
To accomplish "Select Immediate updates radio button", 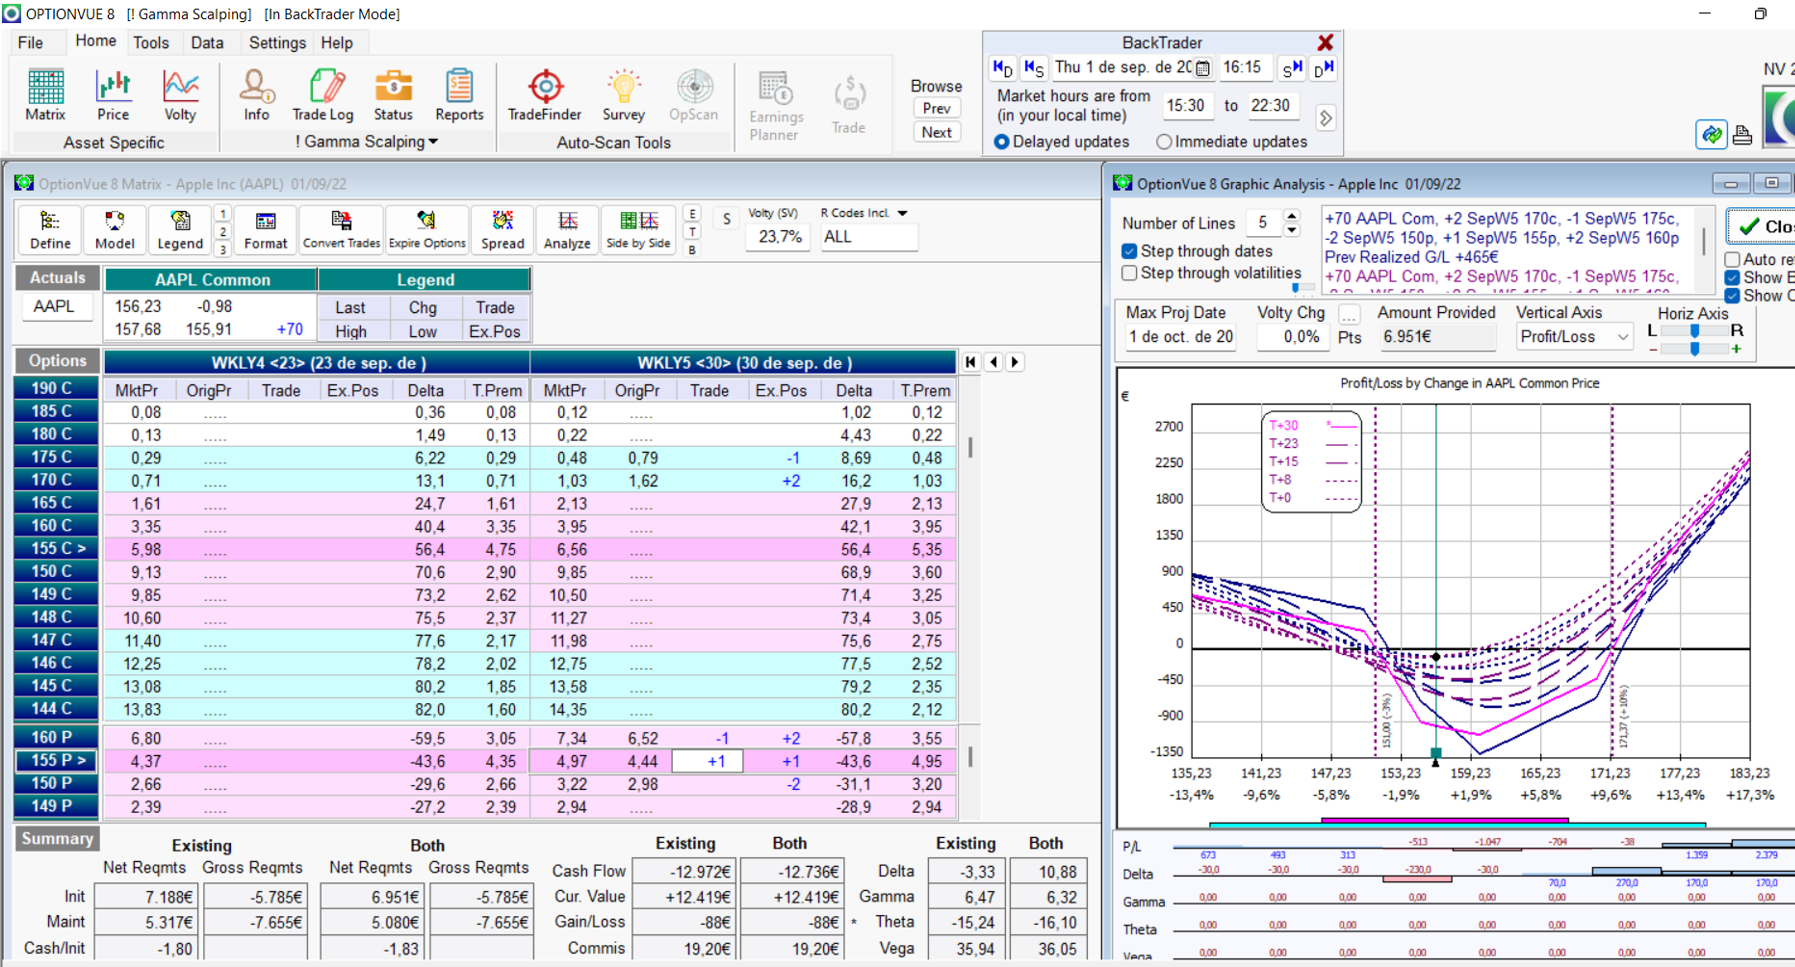I will pos(1164,142).
